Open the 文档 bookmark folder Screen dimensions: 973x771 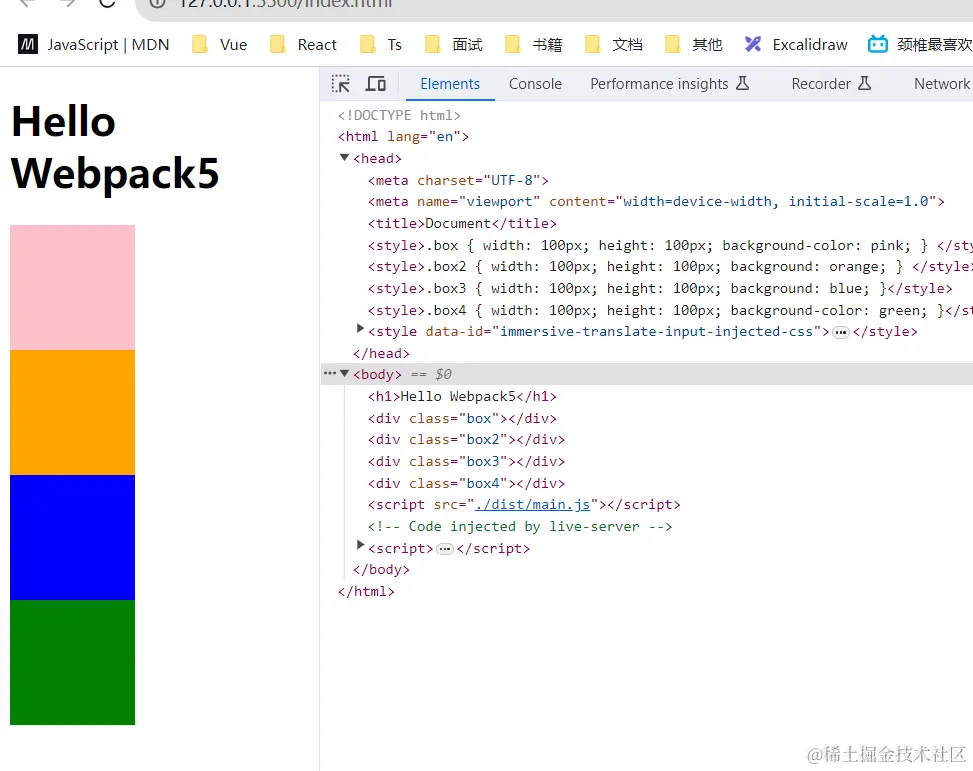[x=614, y=45]
